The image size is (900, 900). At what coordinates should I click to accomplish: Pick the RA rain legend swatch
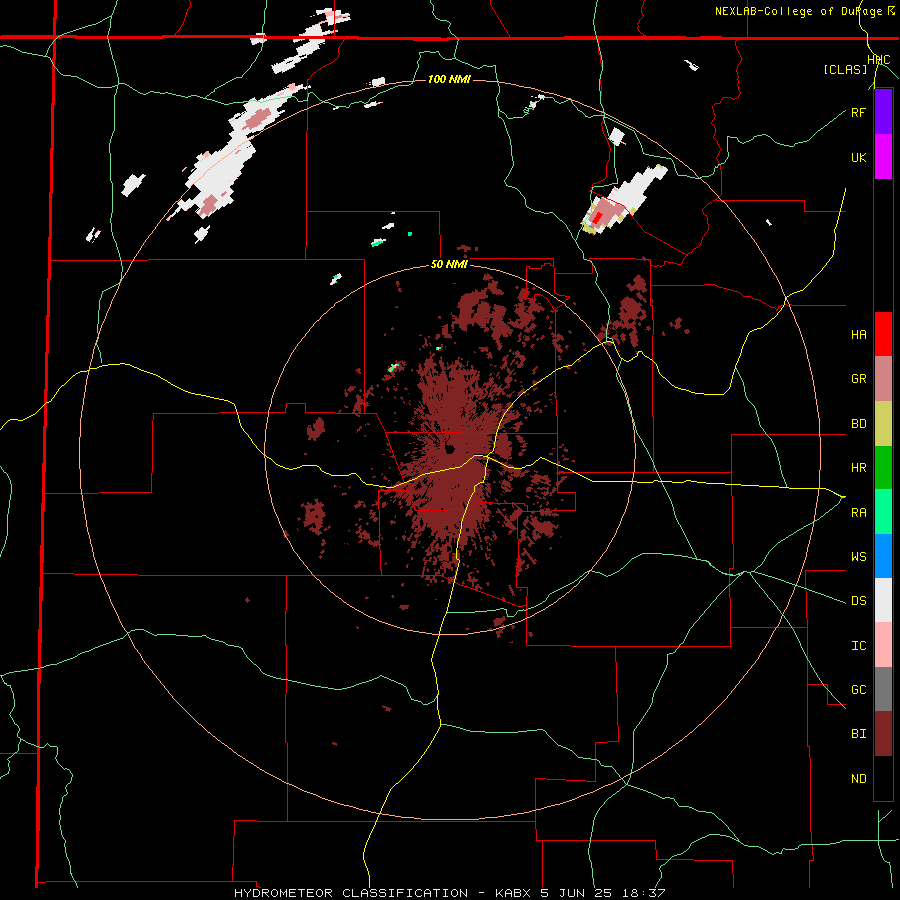(x=883, y=512)
